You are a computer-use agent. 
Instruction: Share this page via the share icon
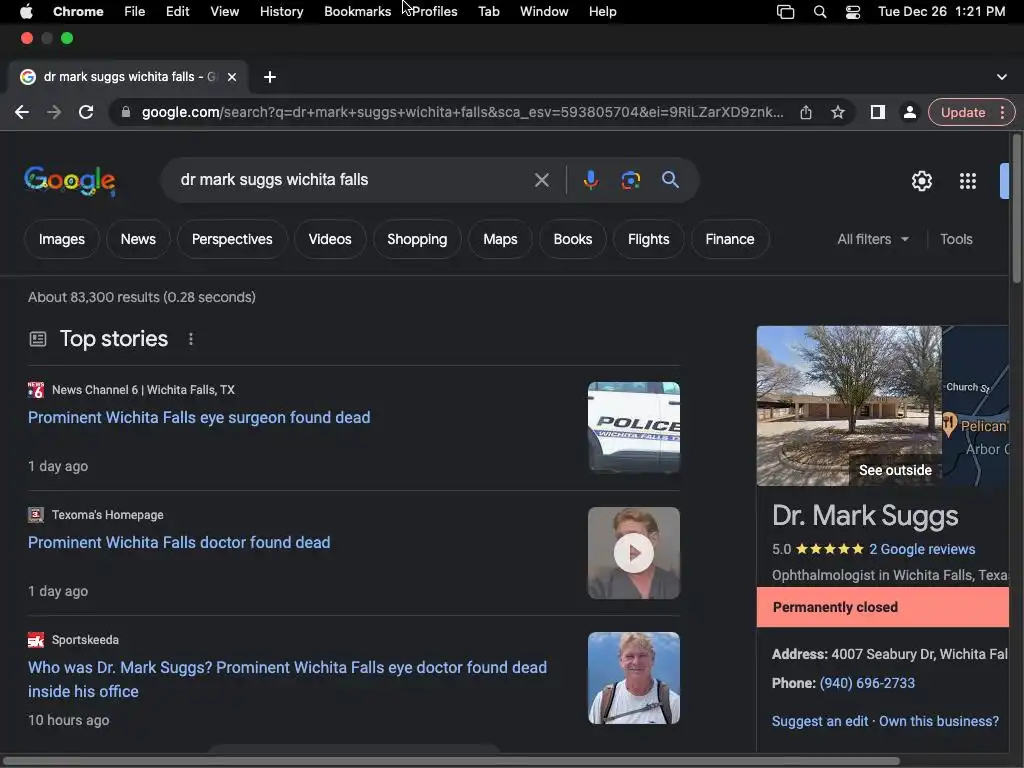coord(806,112)
